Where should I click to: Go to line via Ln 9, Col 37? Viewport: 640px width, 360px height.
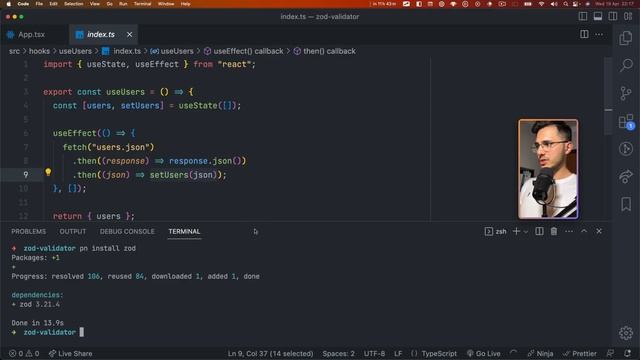point(270,353)
